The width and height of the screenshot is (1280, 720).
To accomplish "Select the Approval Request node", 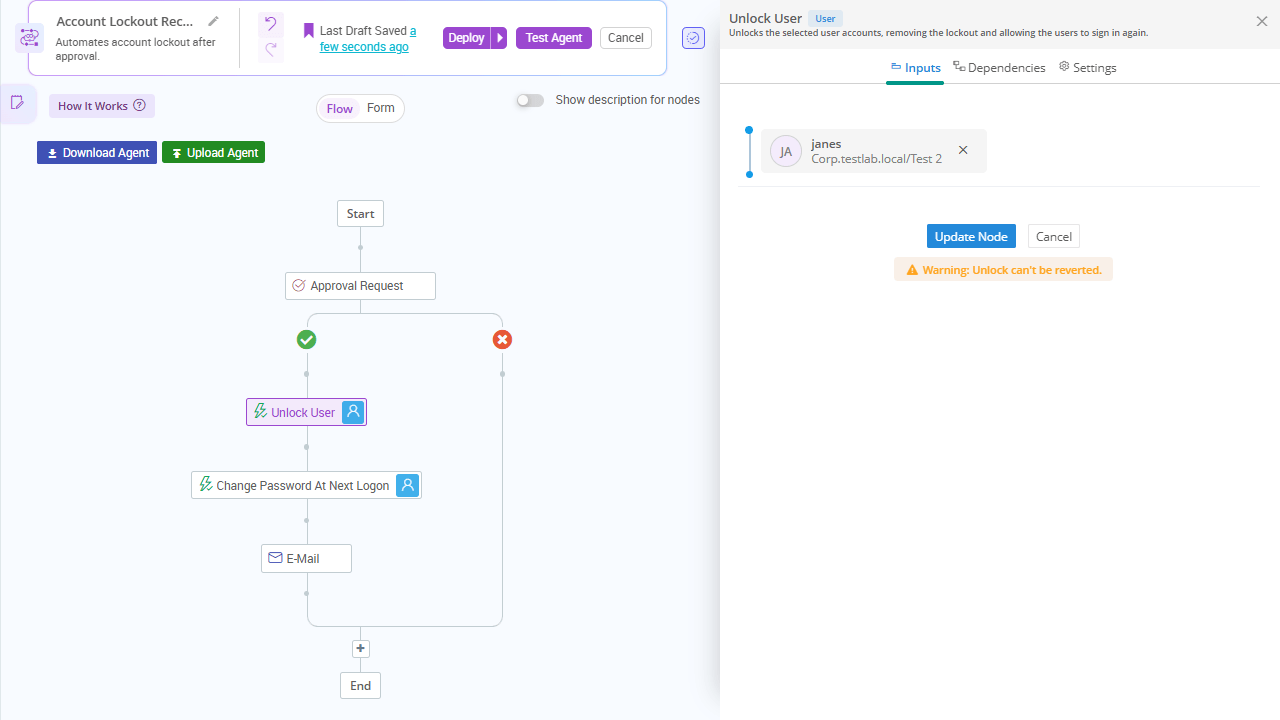I will pyautogui.click(x=360, y=286).
